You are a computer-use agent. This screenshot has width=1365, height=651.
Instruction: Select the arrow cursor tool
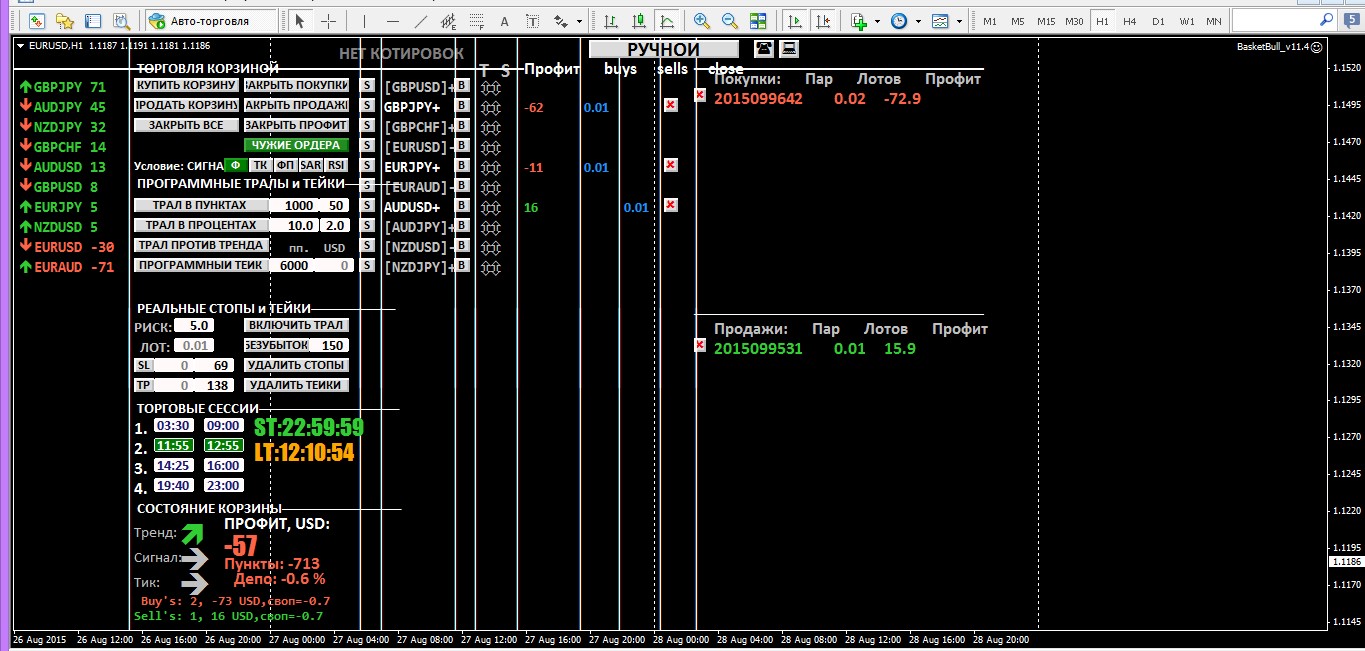(x=300, y=20)
